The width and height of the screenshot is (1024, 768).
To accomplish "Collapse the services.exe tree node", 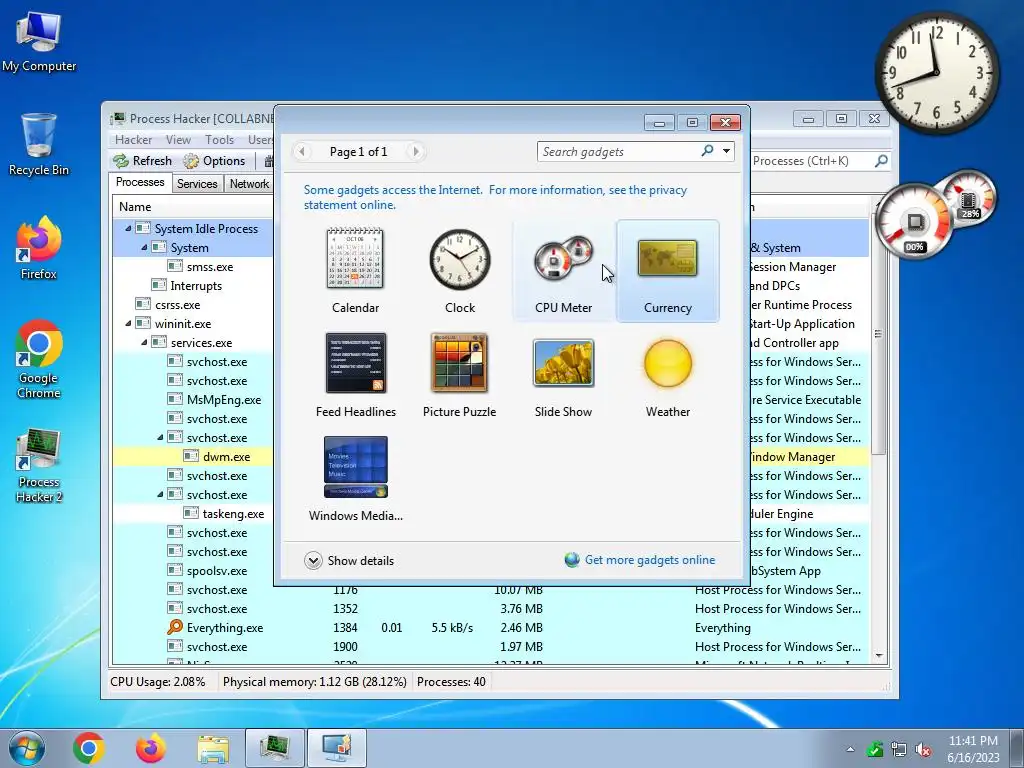I will [144, 342].
